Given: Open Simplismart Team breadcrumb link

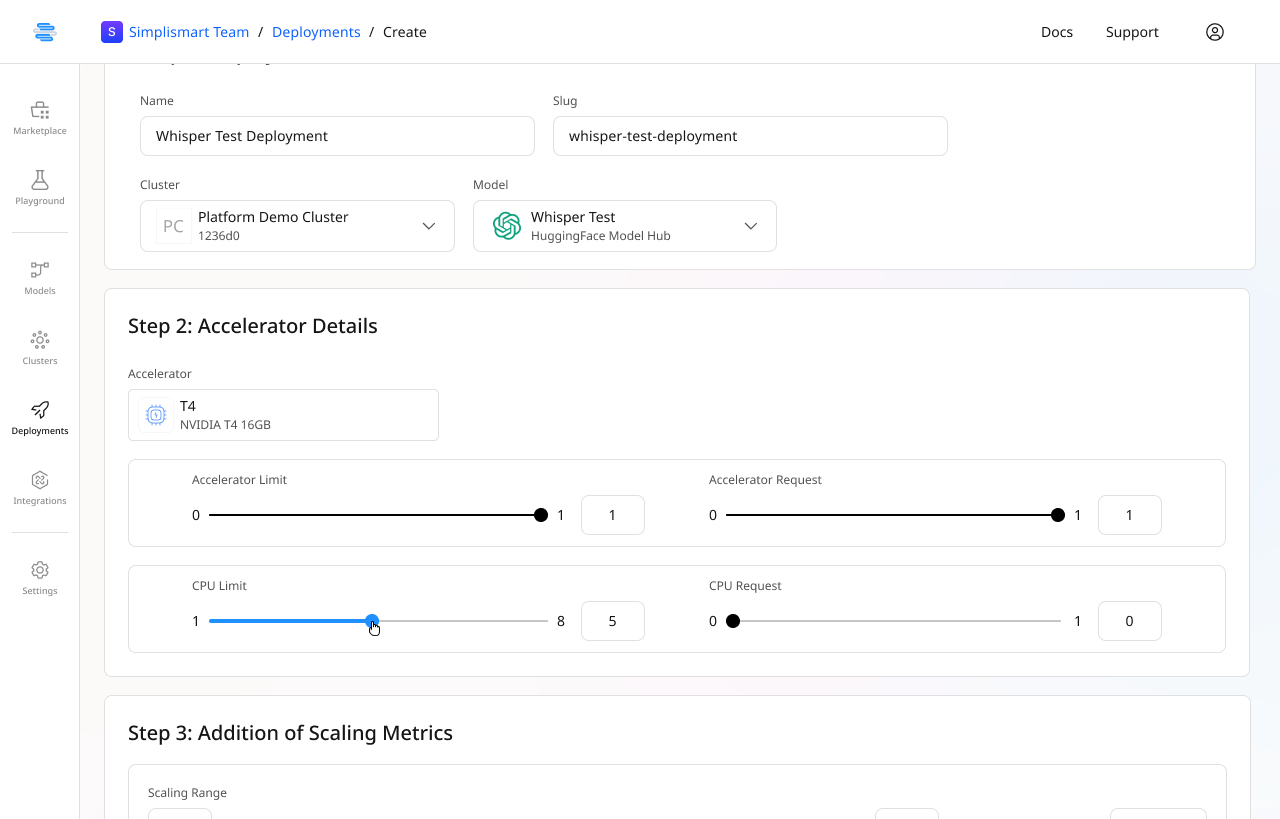Looking at the screenshot, I should click(189, 32).
